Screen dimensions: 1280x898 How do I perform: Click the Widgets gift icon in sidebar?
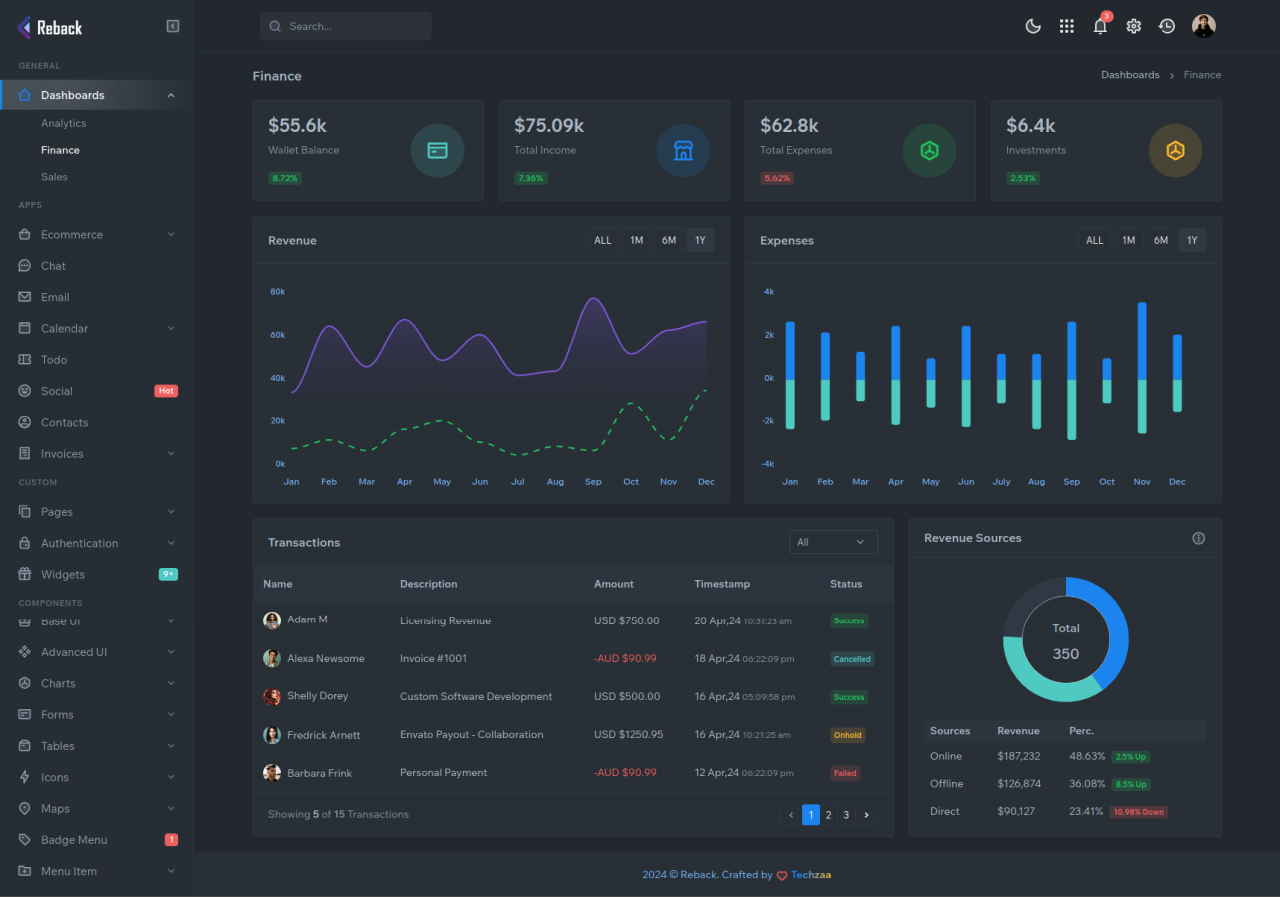[25, 575]
